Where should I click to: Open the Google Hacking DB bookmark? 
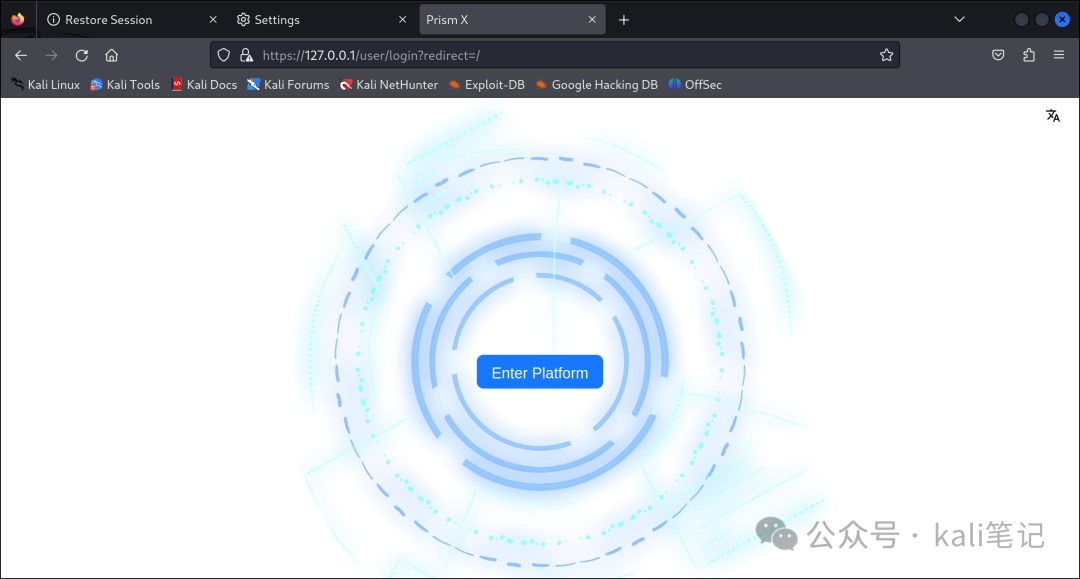pos(596,85)
